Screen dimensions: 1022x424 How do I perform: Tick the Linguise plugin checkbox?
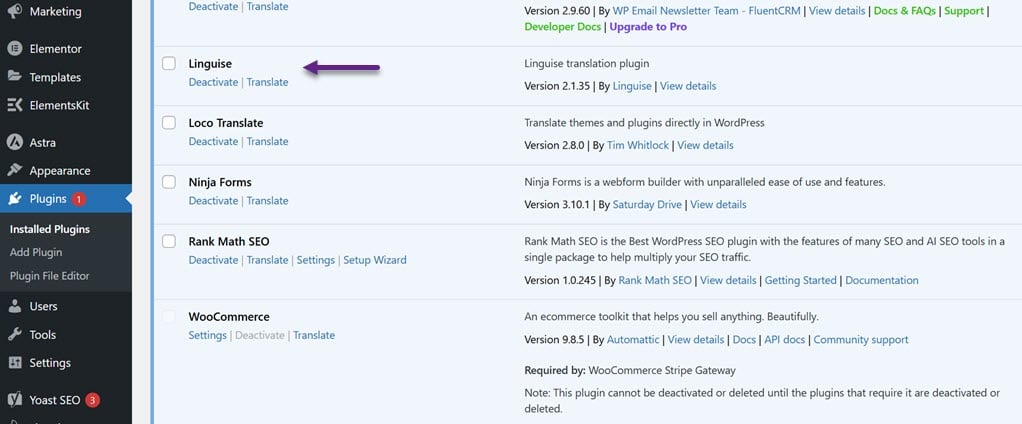(169, 63)
